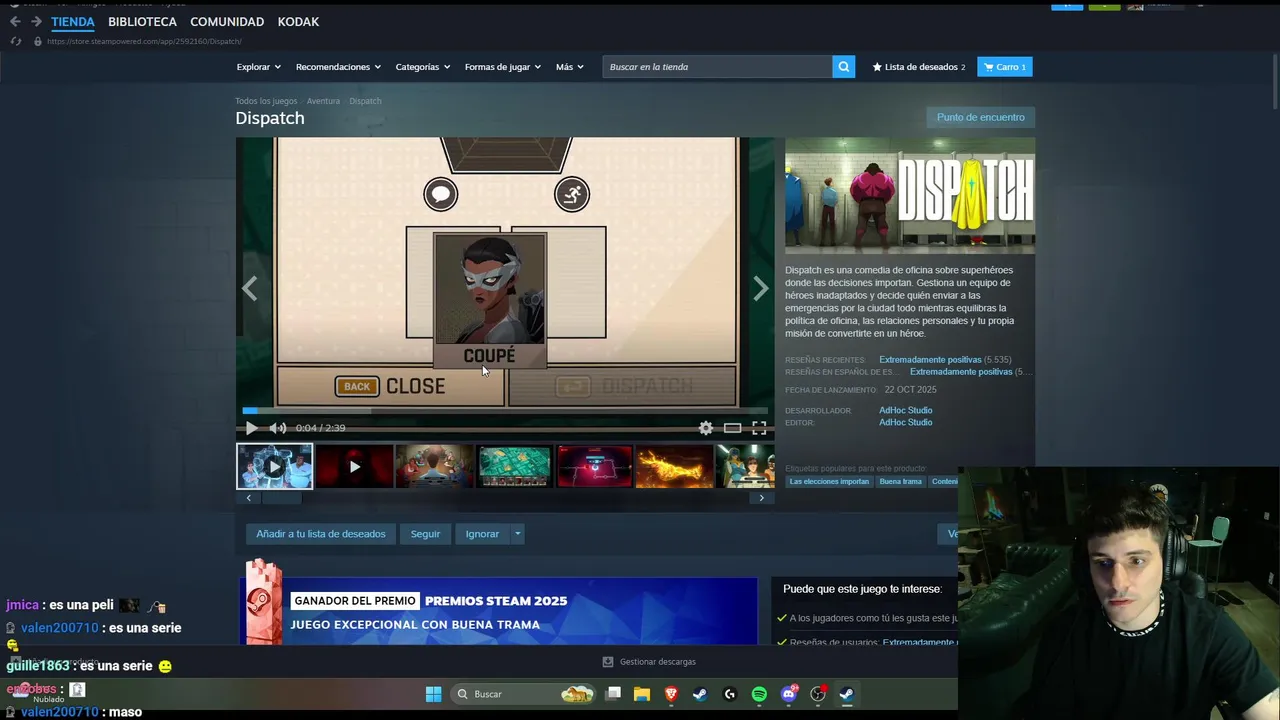Open the Premios Steam 2025 banner
The height and width of the screenshot is (720, 1280).
(x=498, y=611)
